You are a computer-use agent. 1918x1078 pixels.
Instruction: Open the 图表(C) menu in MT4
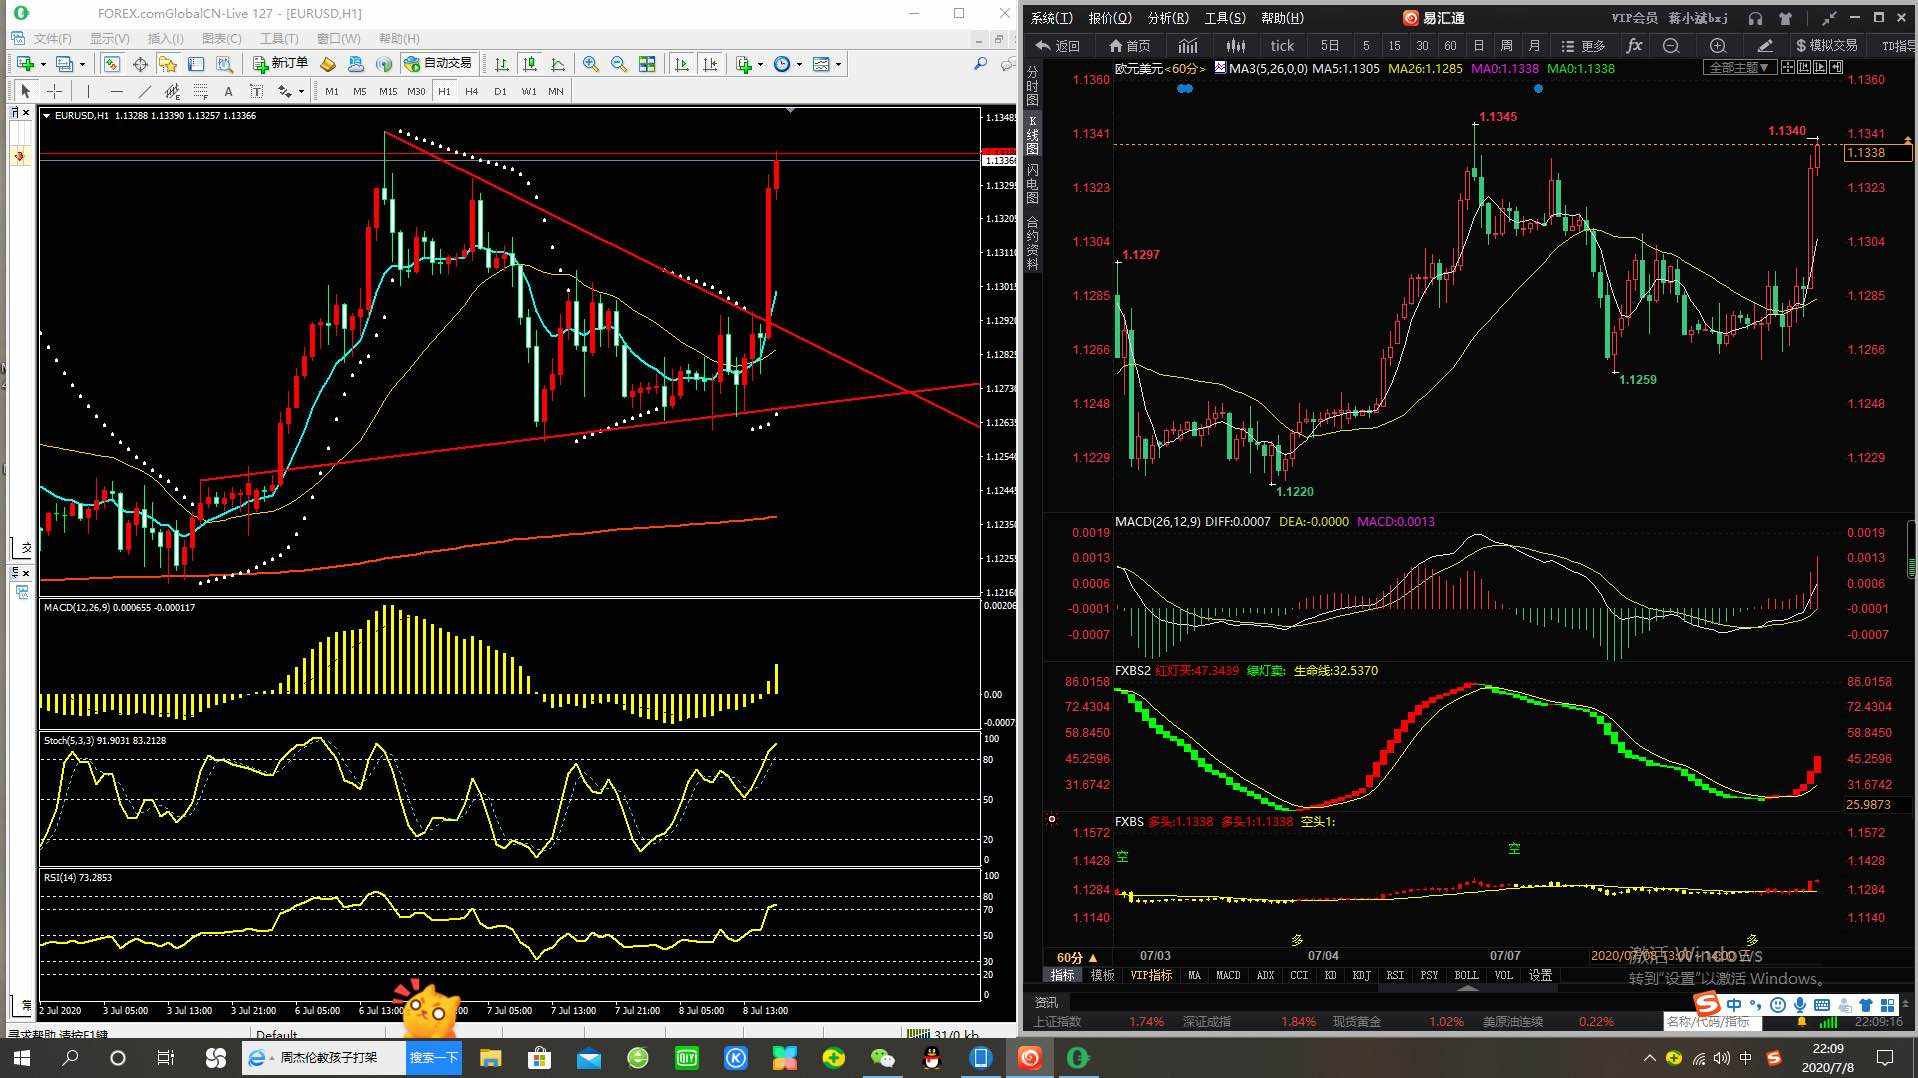222,38
